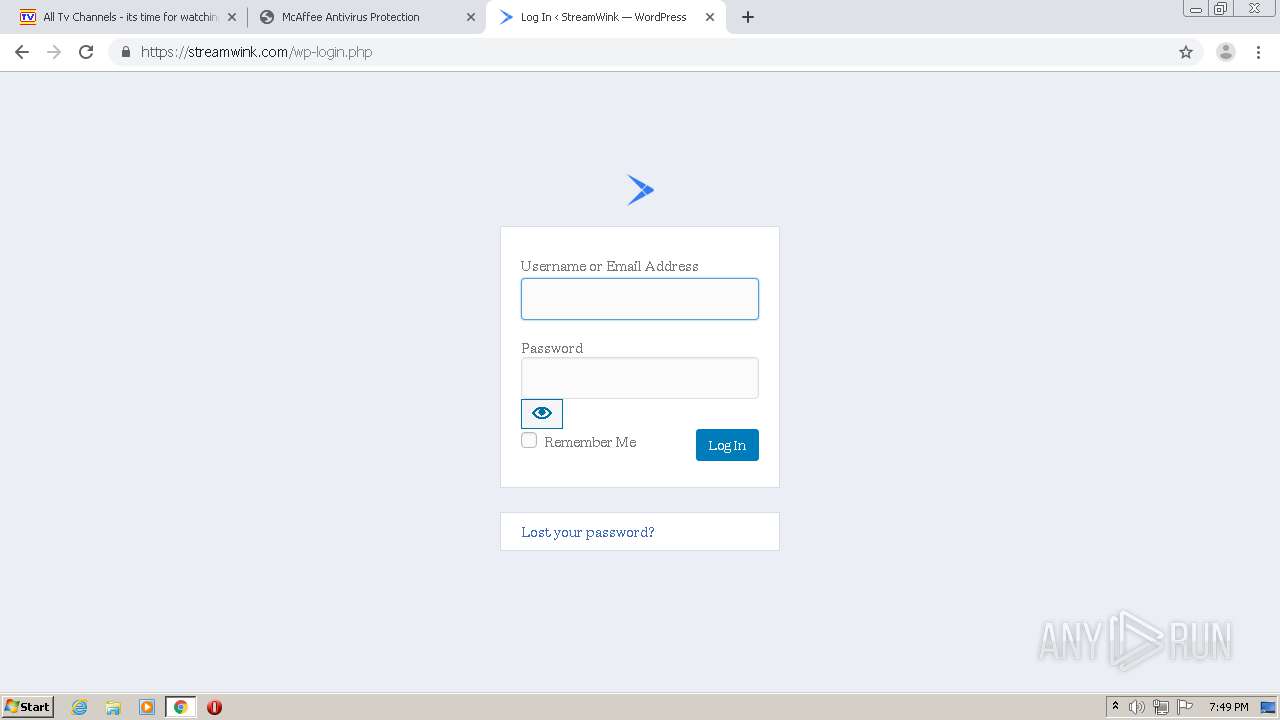1280x720 pixels.
Task: Click the red Opera taskbar icon
Action: click(x=214, y=707)
